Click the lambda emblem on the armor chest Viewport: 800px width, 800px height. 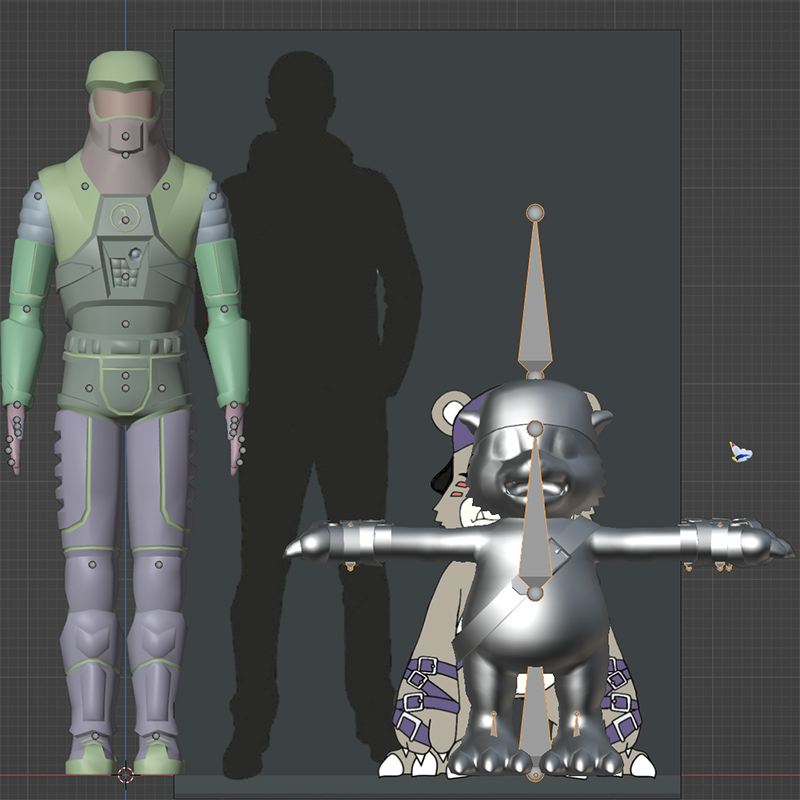pos(124,217)
